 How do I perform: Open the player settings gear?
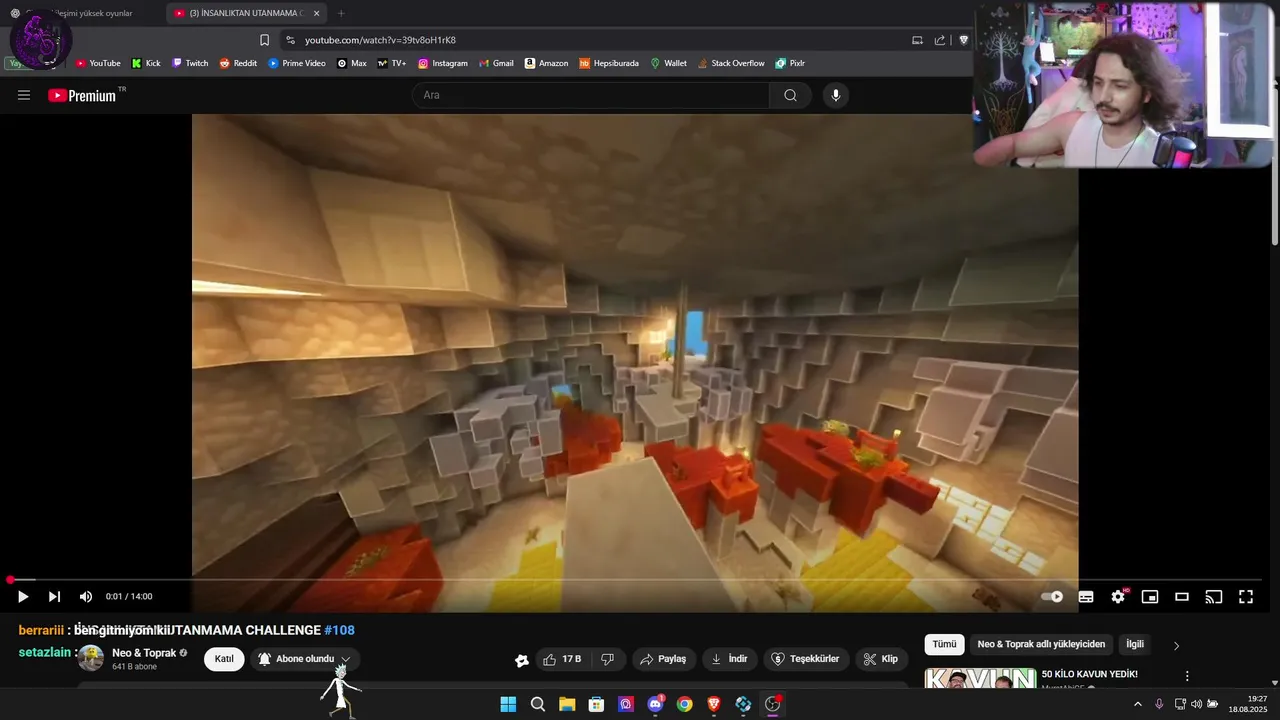click(1118, 597)
